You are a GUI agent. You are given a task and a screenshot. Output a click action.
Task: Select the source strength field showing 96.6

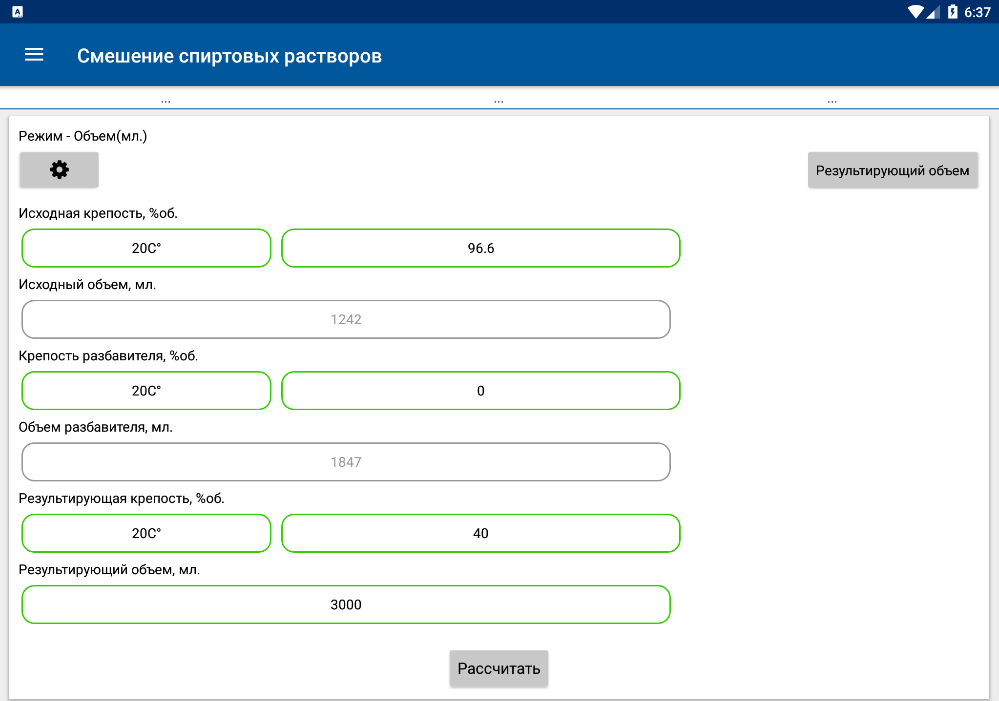coord(481,248)
